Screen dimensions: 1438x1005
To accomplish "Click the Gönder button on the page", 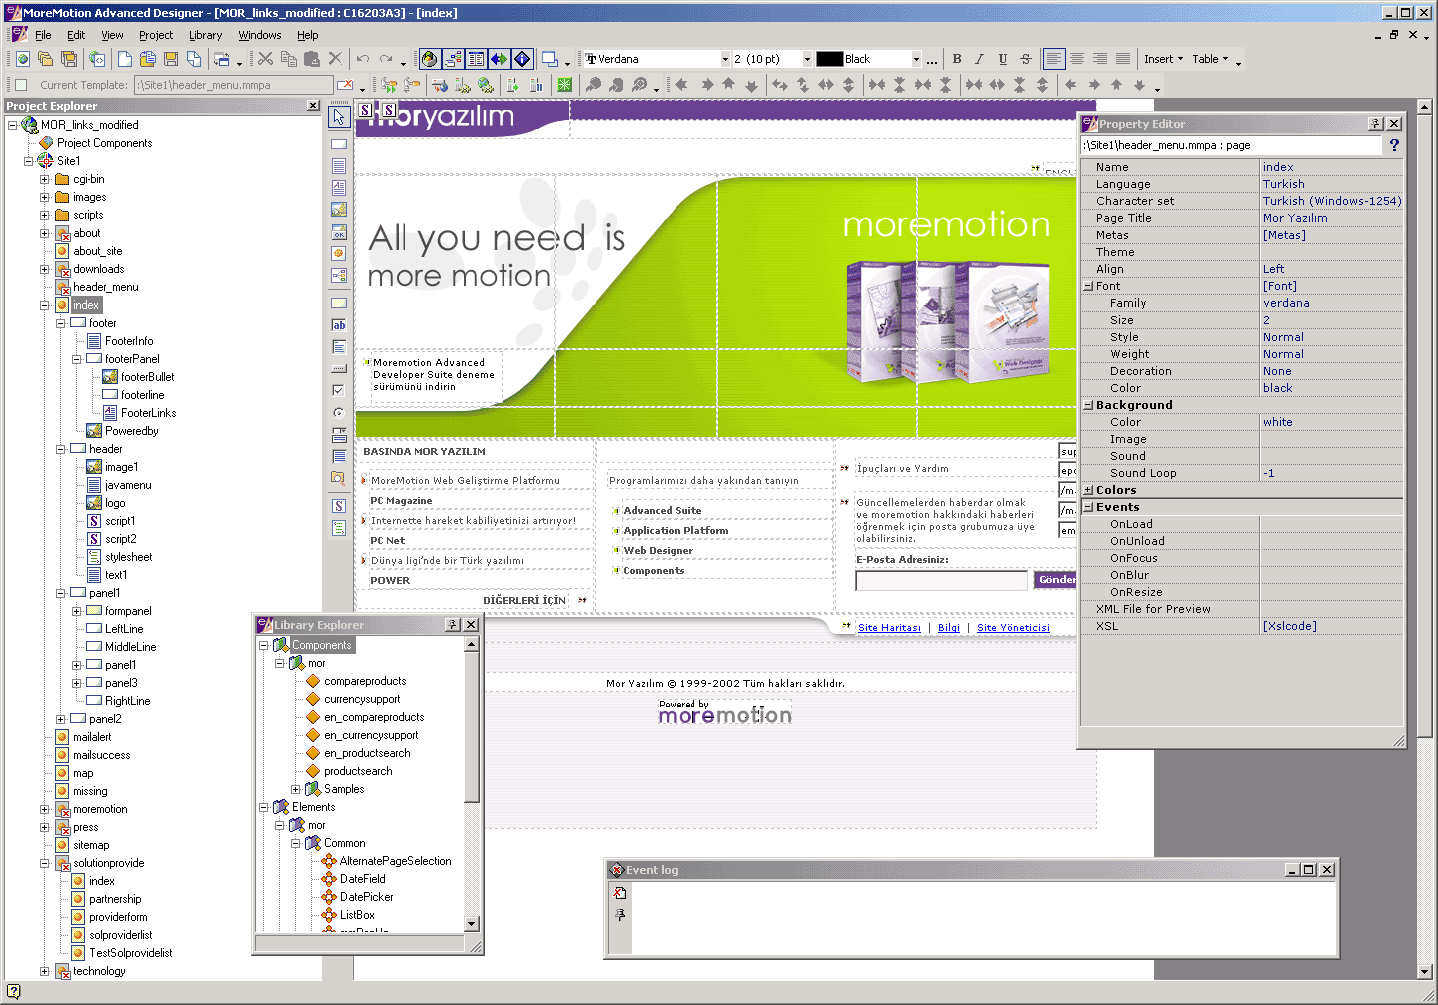I will tap(1056, 579).
